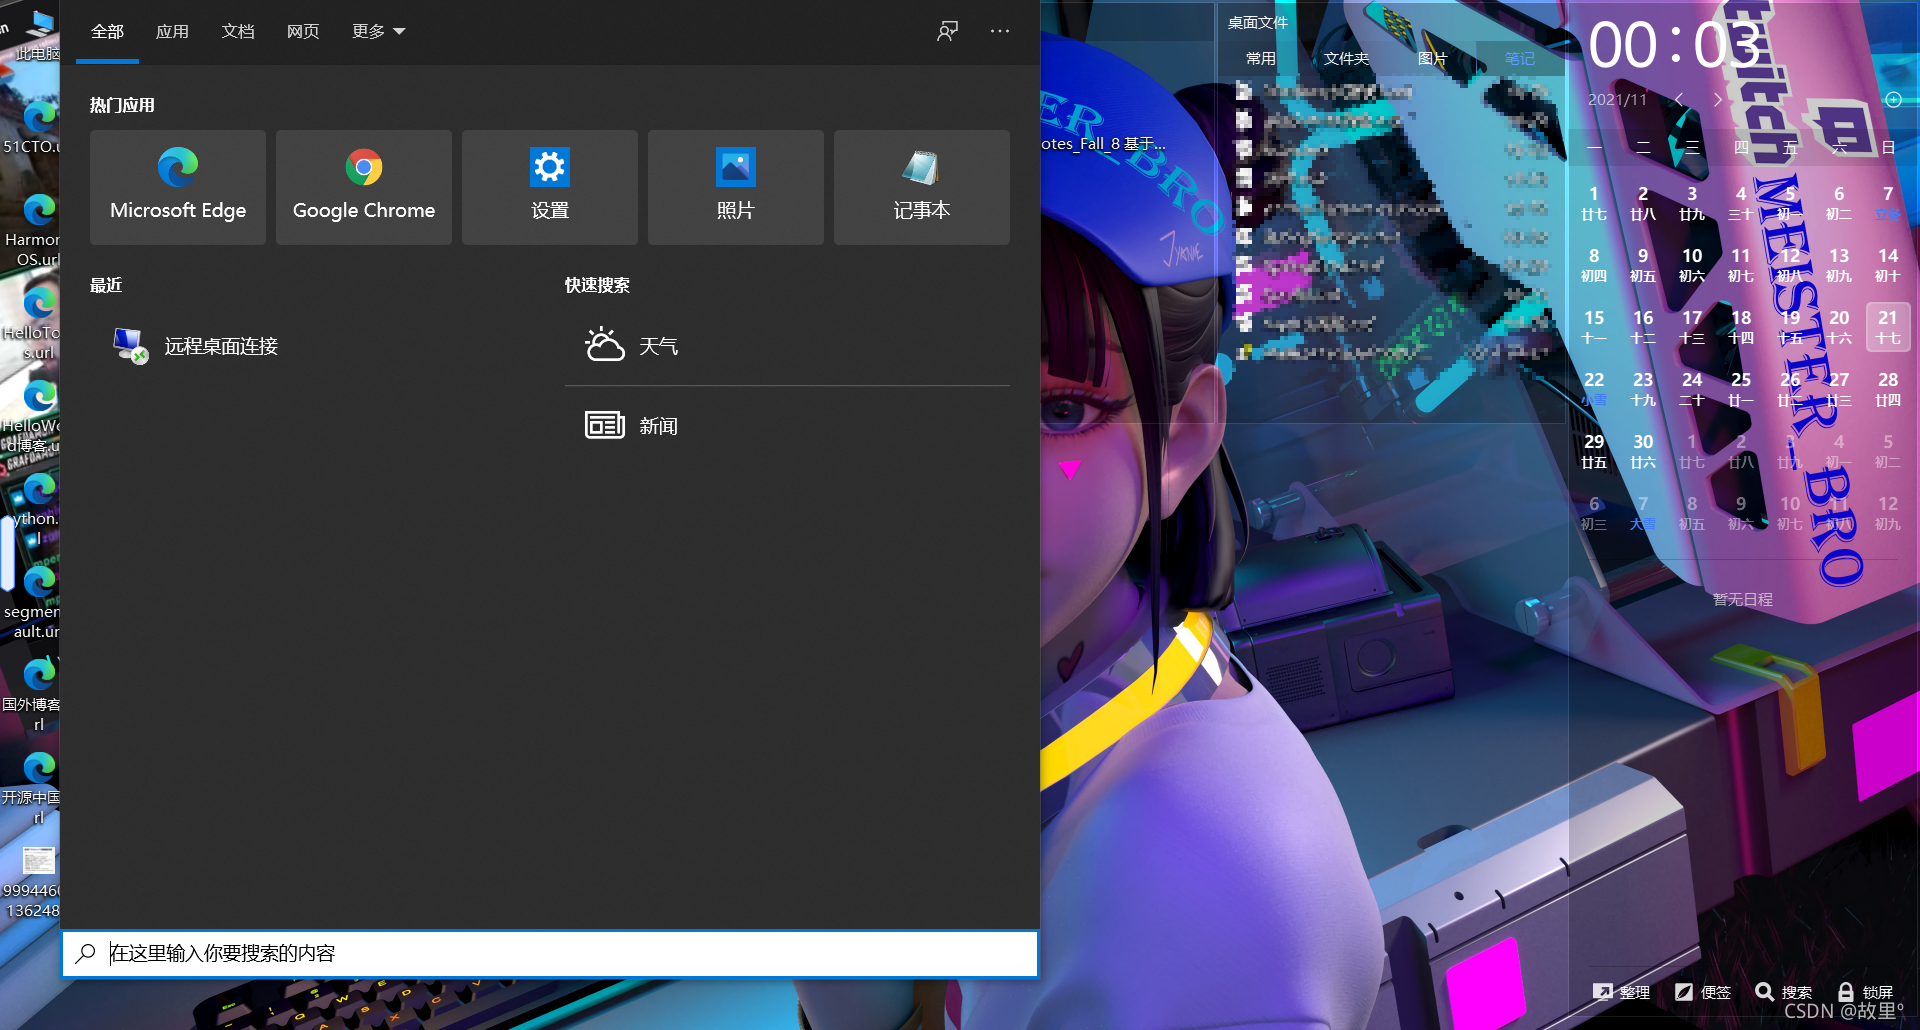Select 常用 tab in desktop files panel
The height and width of the screenshot is (1030, 1920).
click(x=1261, y=58)
